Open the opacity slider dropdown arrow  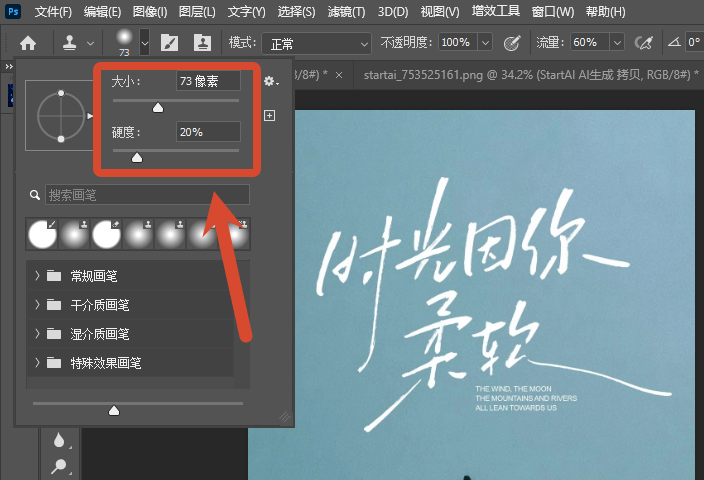pos(485,43)
